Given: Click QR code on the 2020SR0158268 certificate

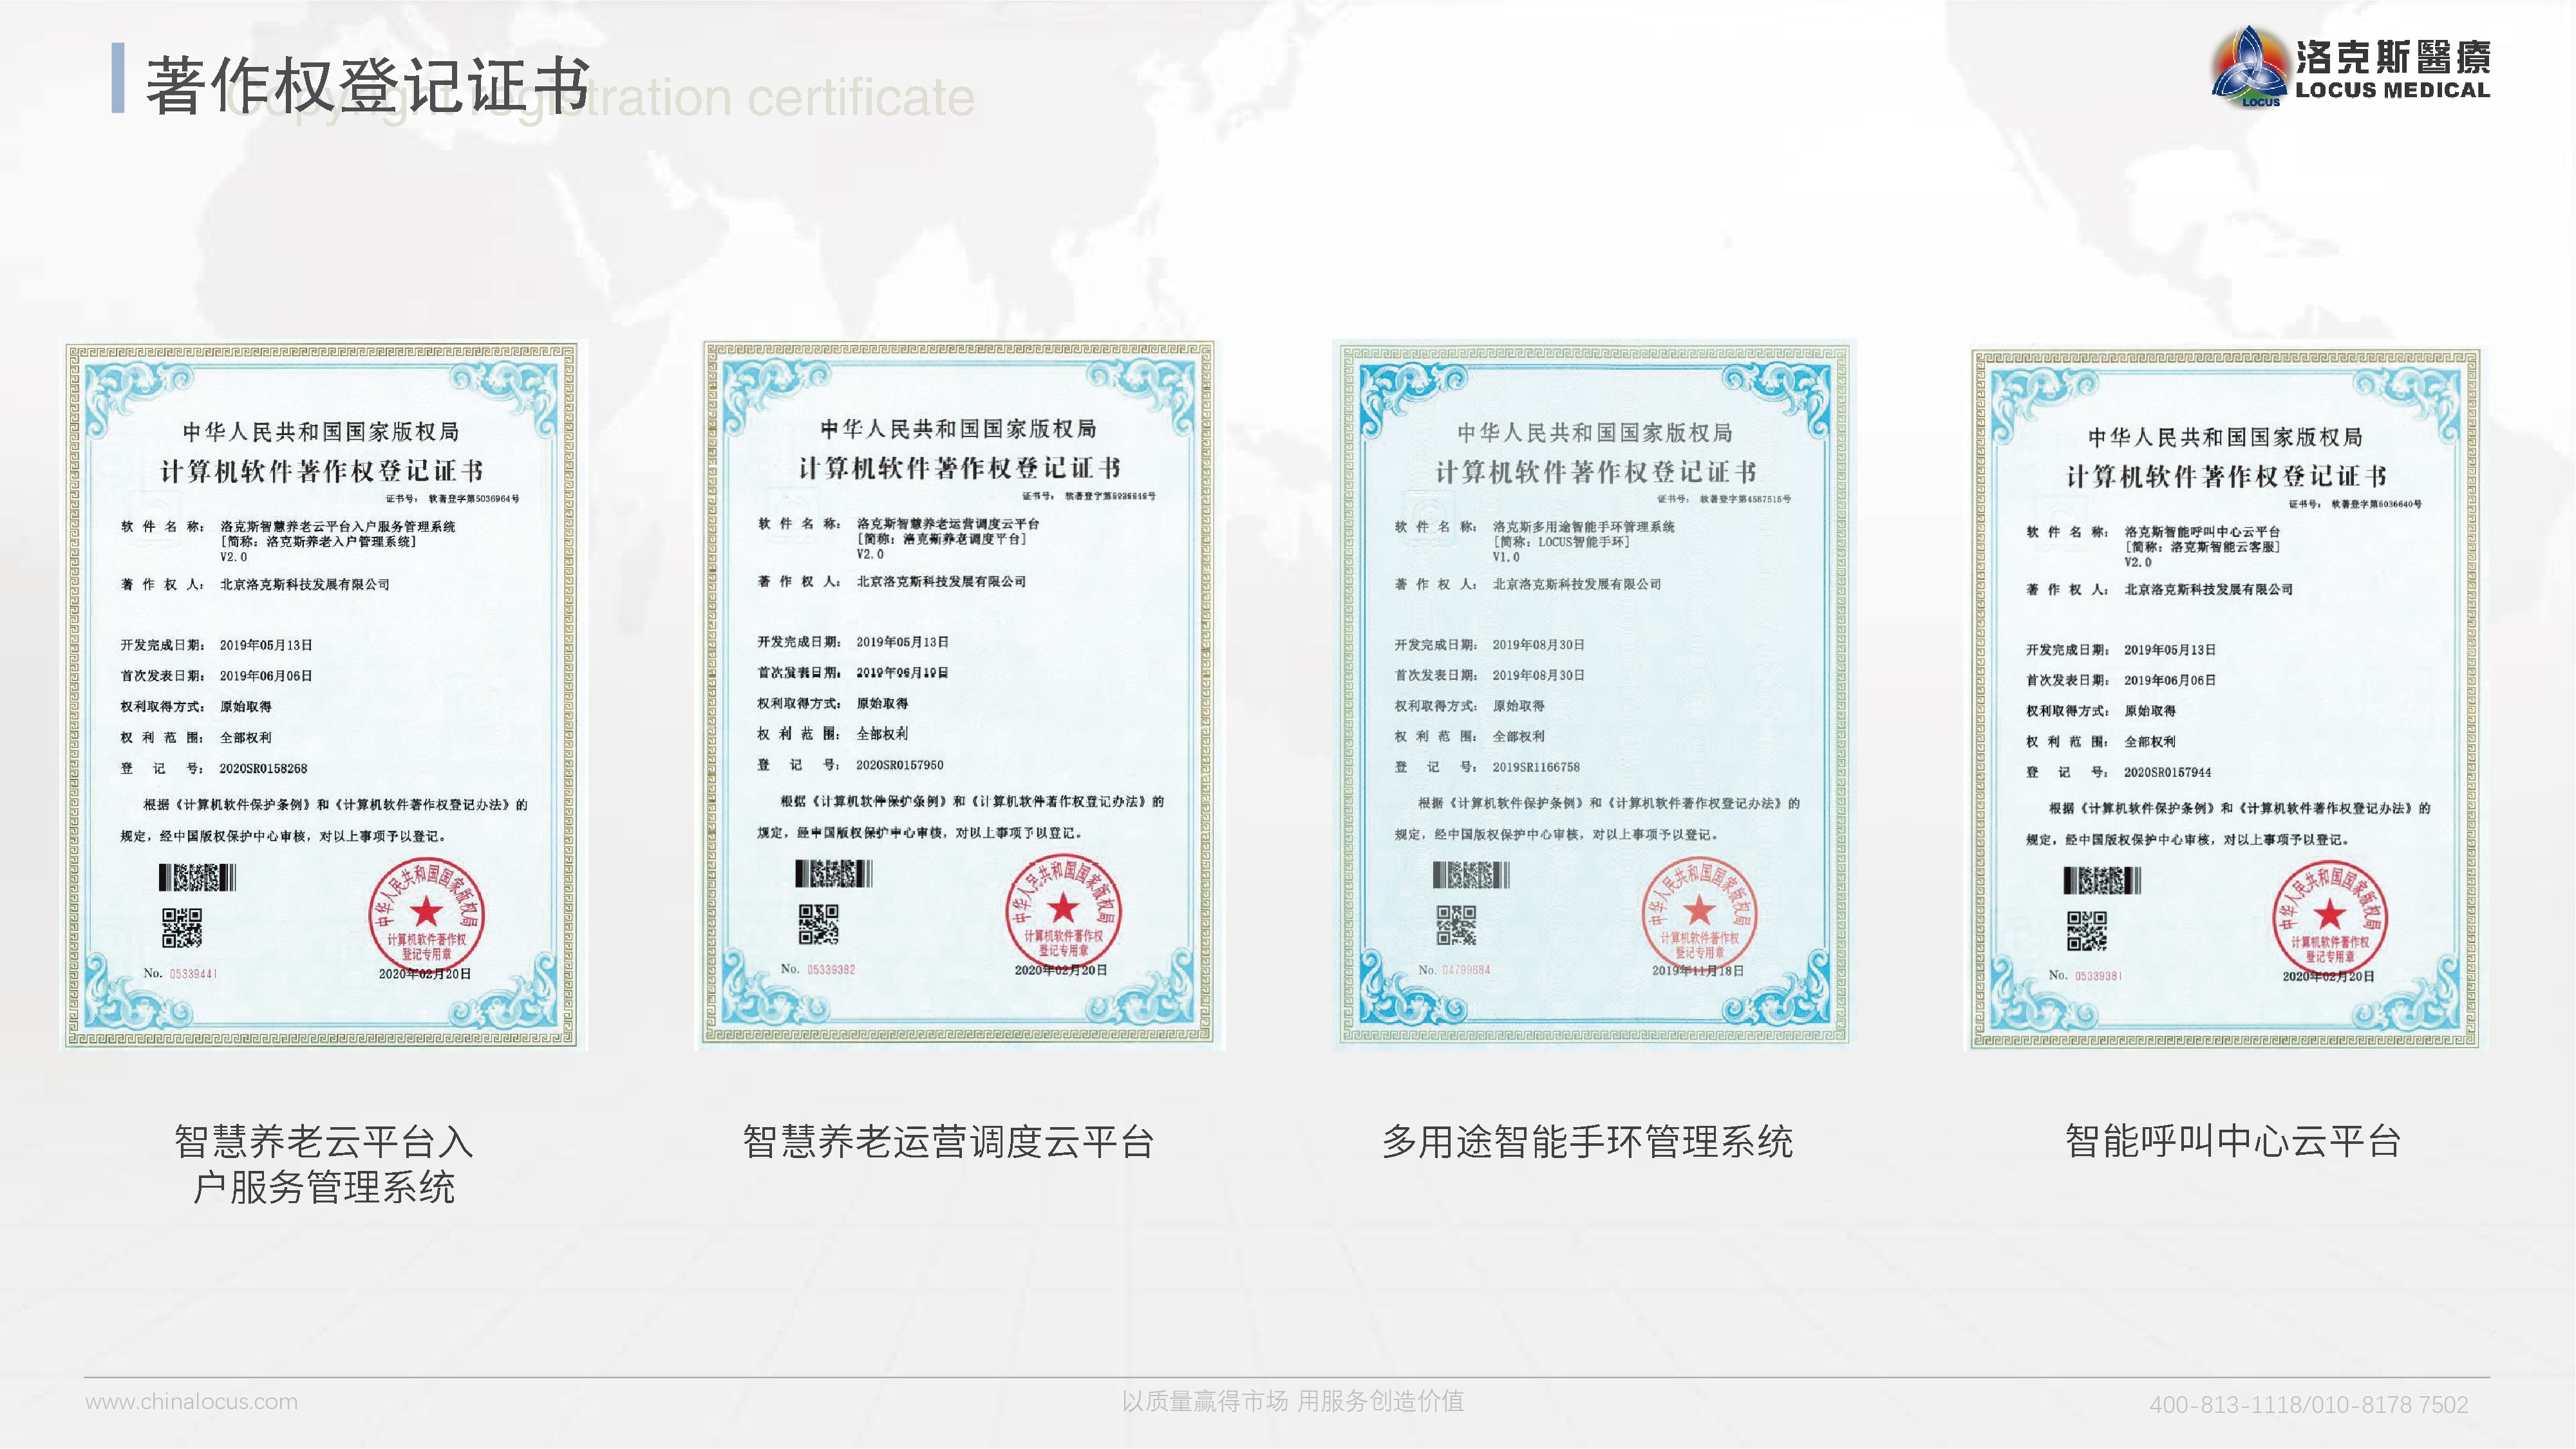Looking at the screenshot, I should click(182, 927).
